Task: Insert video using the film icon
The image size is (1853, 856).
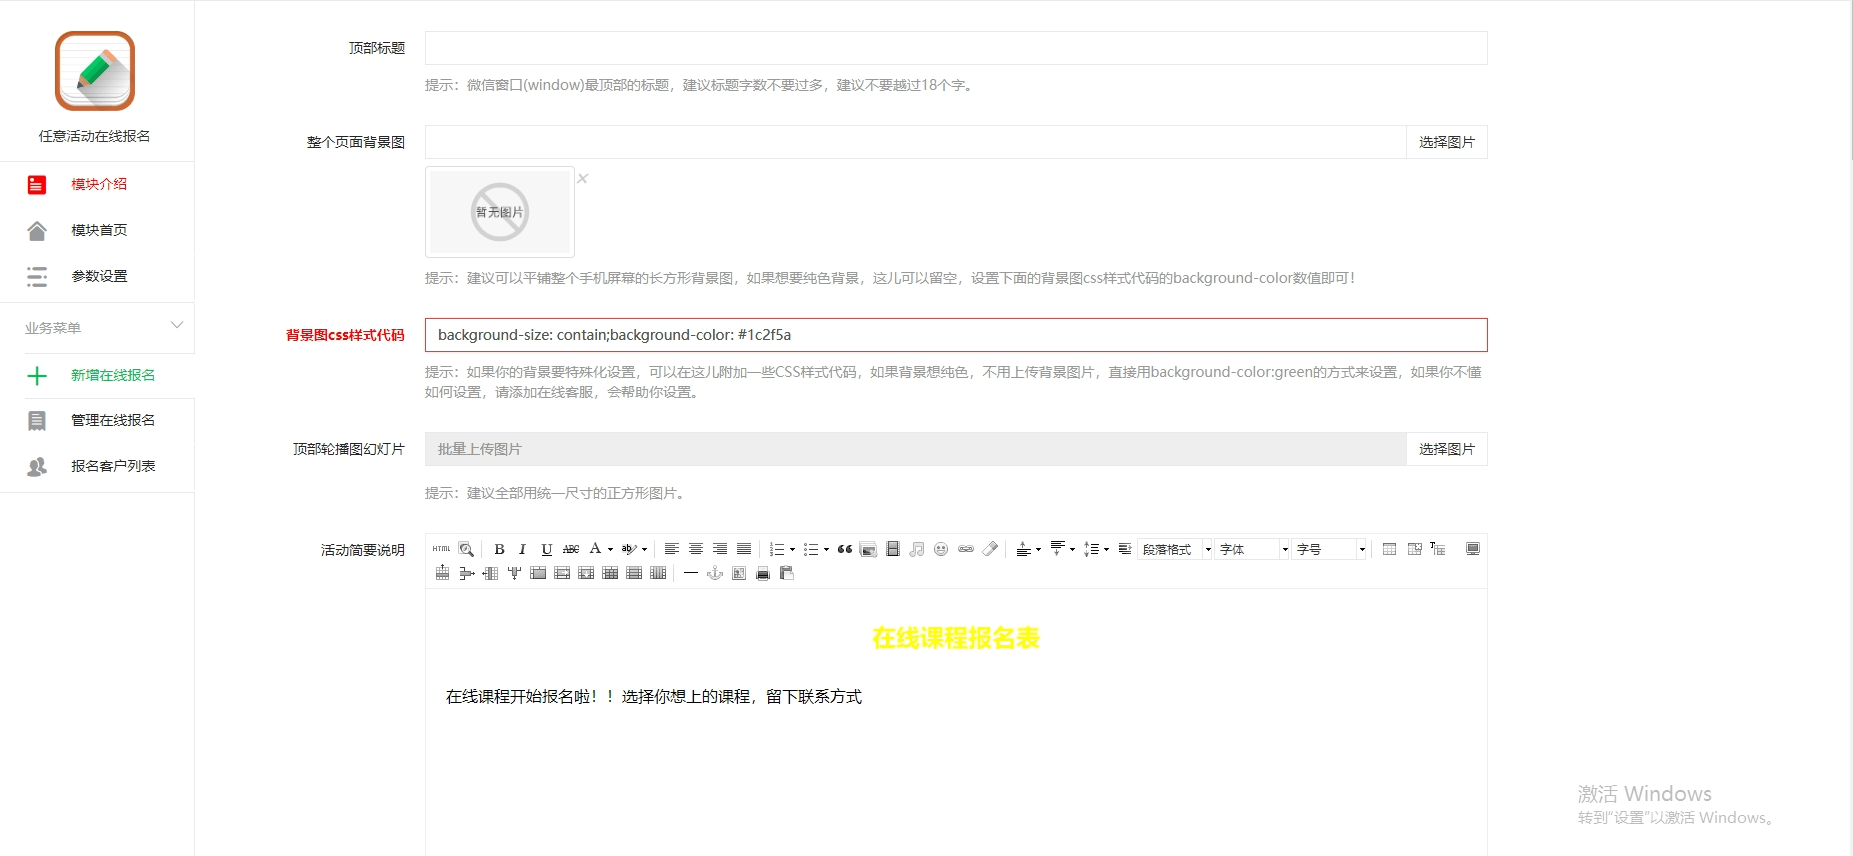Action: tap(893, 549)
